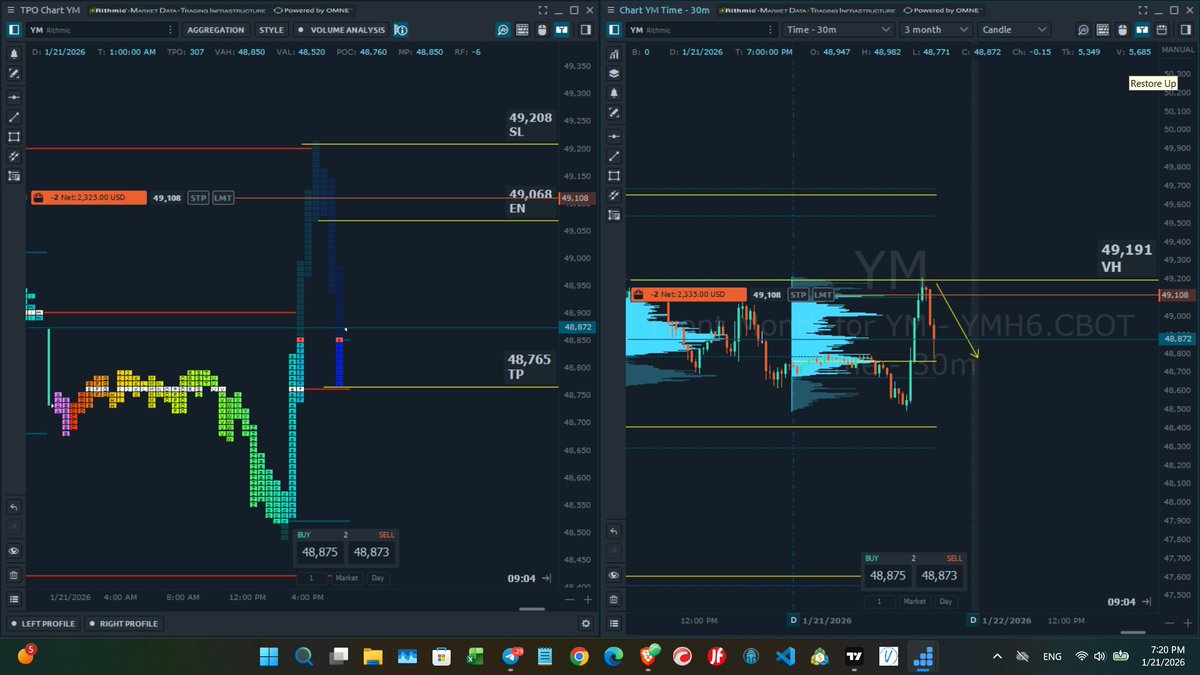Toggle the eye visibility icon on TPO sidebar
The width and height of the screenshot is (1200, 675).
(14, 549)
